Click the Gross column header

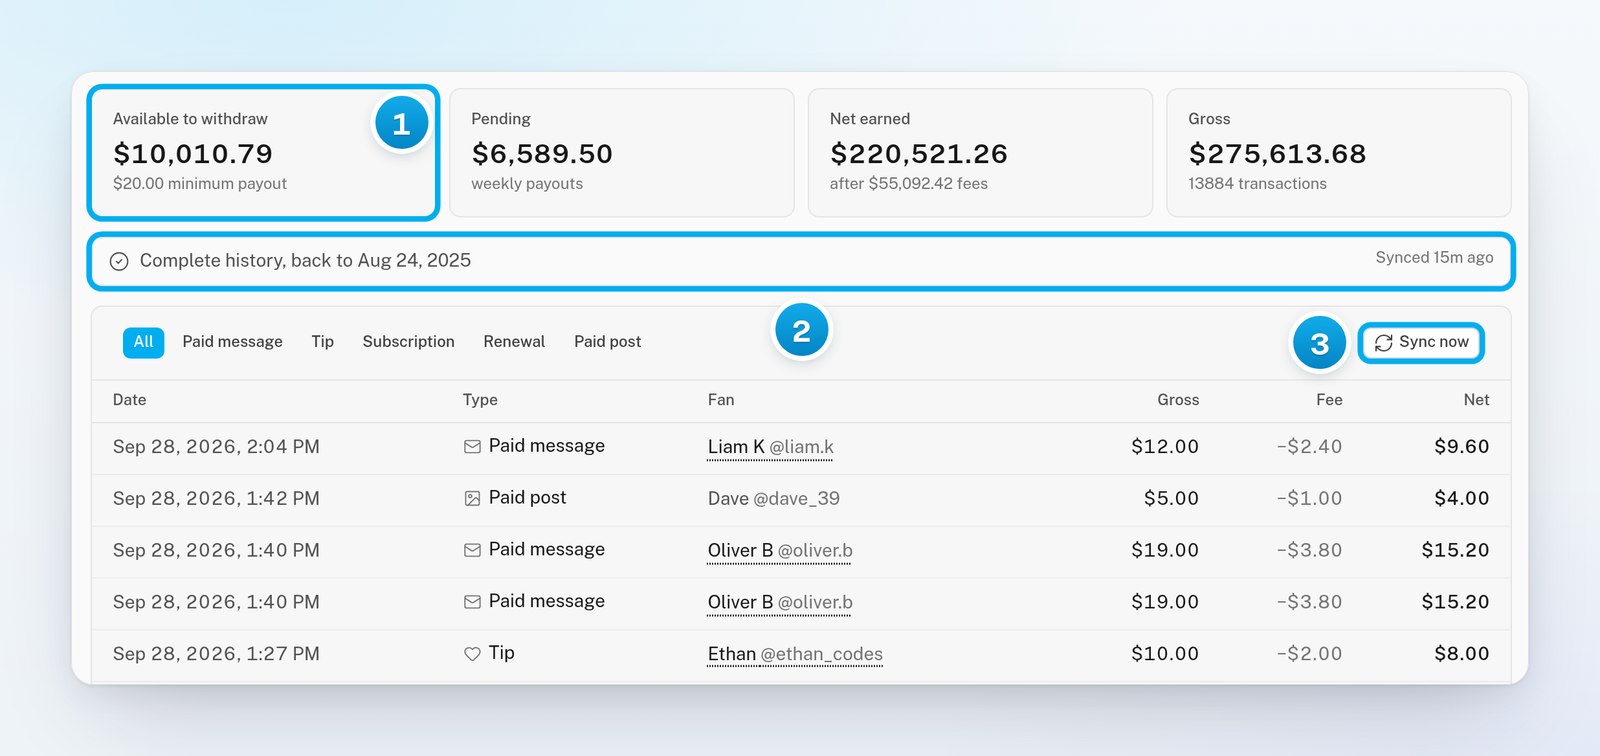click(1178, 400)
